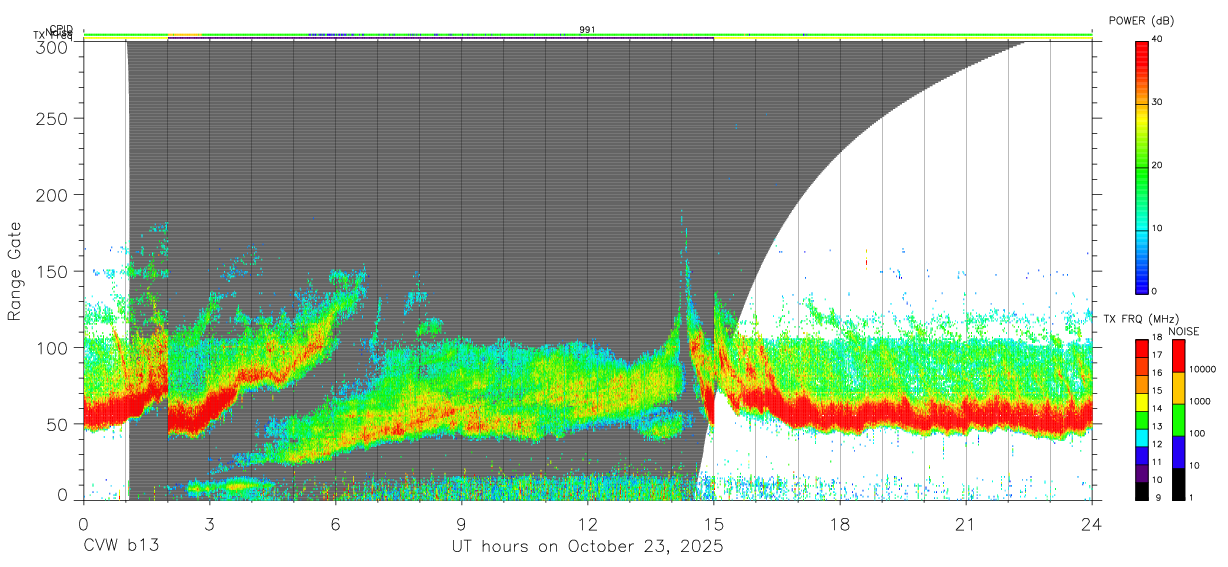
Task: Click the CPID value 991 label
Action: tap(587, 30)
